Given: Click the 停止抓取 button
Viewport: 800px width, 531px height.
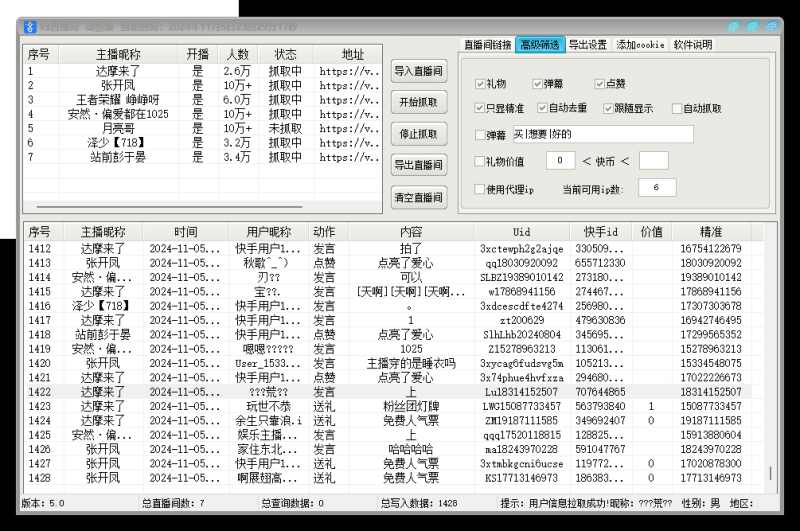Looking at the screenshot, I should (x=419, y=134).
